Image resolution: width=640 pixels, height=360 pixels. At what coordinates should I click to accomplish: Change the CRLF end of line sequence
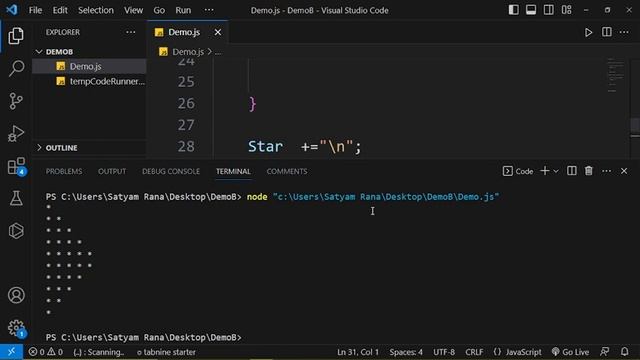(x=474, y=352)
